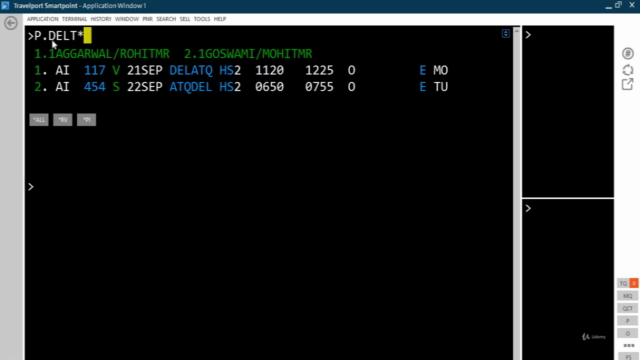
Task: Open the pop-out window icon in right sidebar
Action: pos(628,84)
